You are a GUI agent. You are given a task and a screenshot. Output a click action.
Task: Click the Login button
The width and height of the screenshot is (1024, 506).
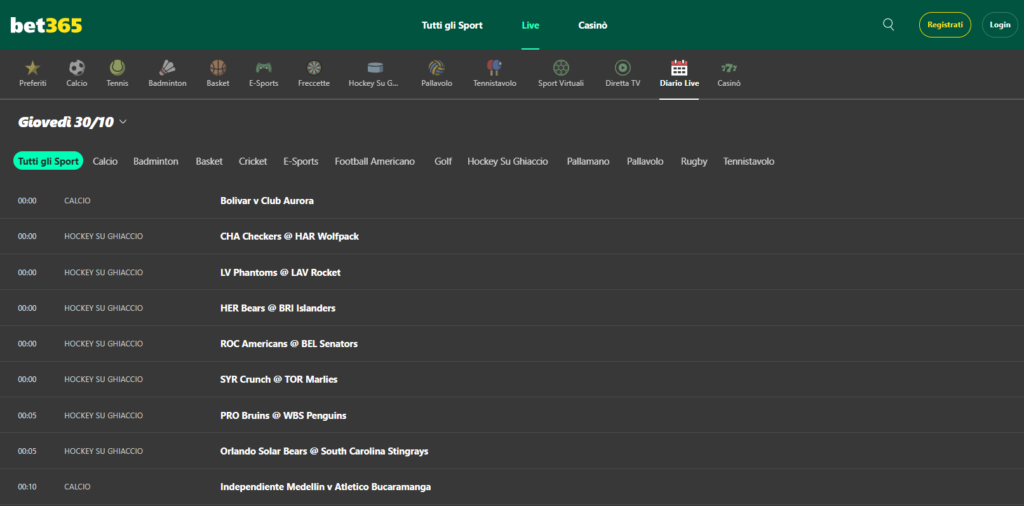coord(999,25)
